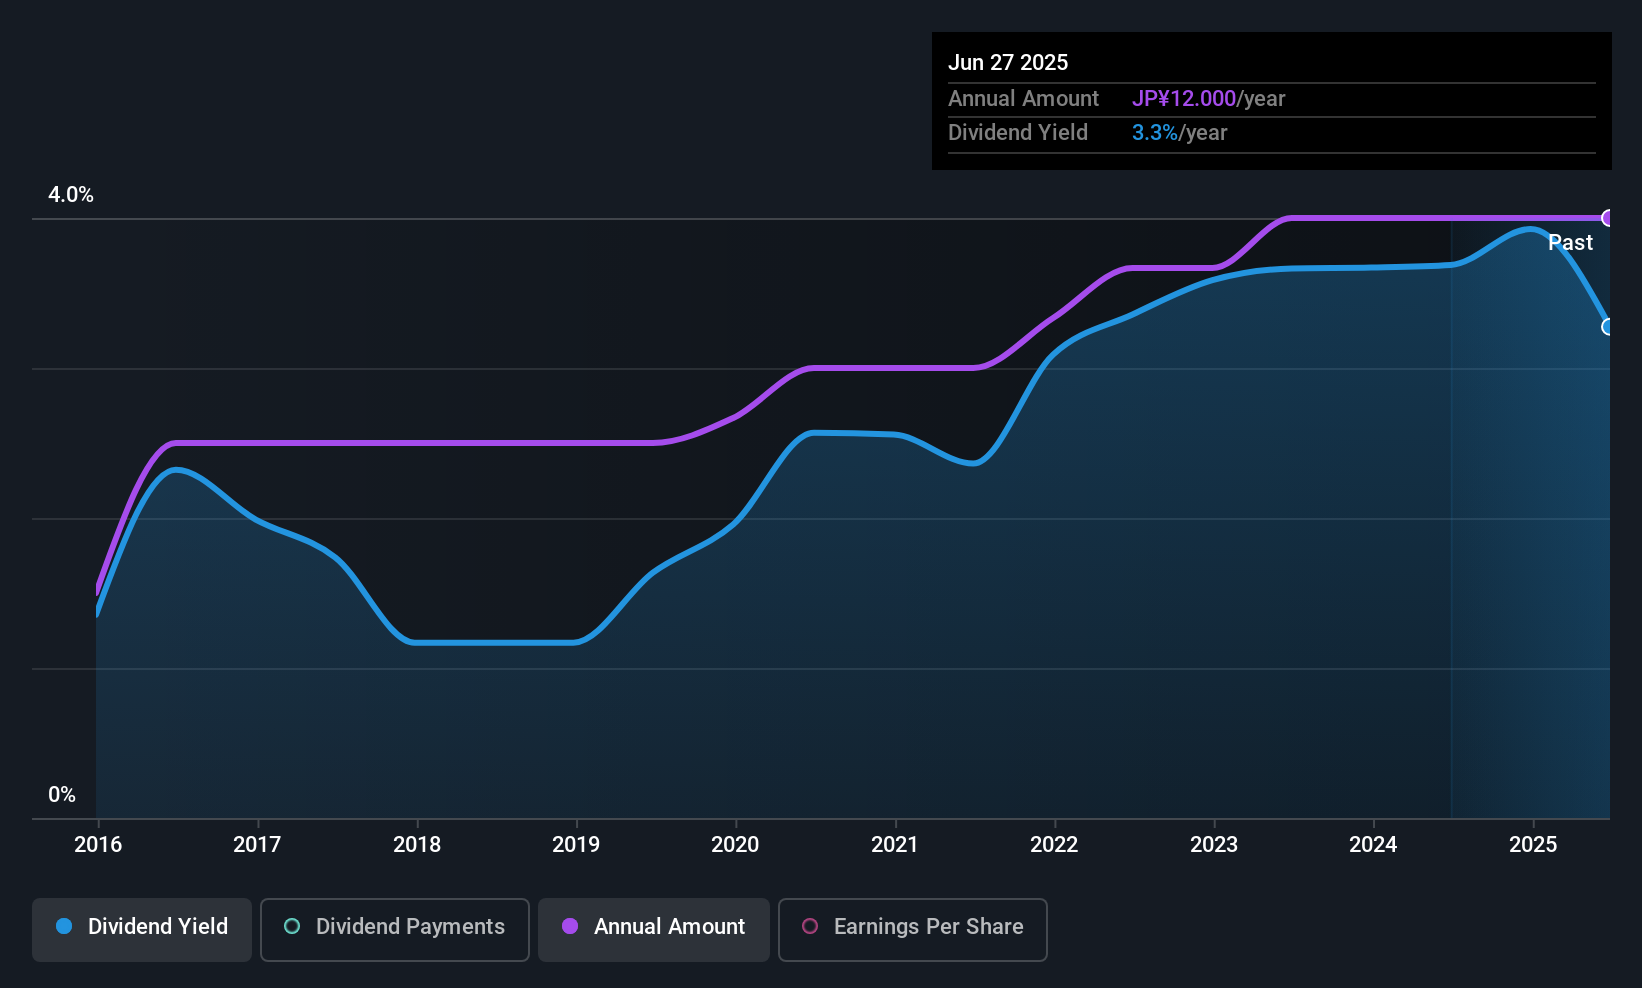This screenshot has width=1642, height=988.
Task: Click the 2019 axis label
Action: (x=576, y=844)
